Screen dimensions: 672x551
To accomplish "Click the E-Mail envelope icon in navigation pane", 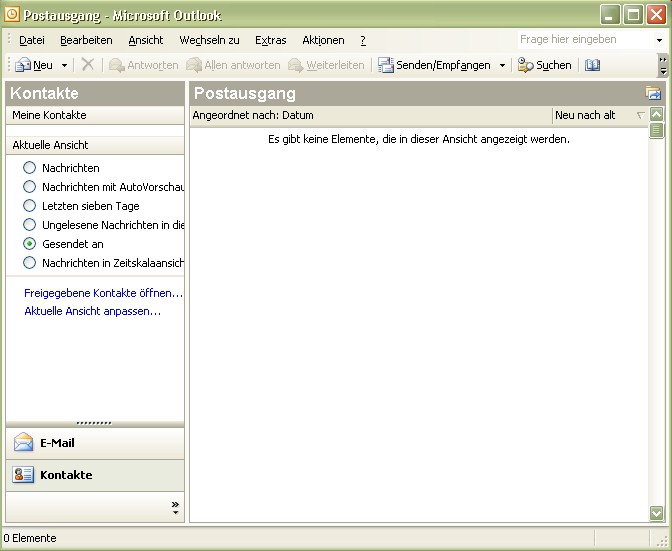I will pos(23,443).
